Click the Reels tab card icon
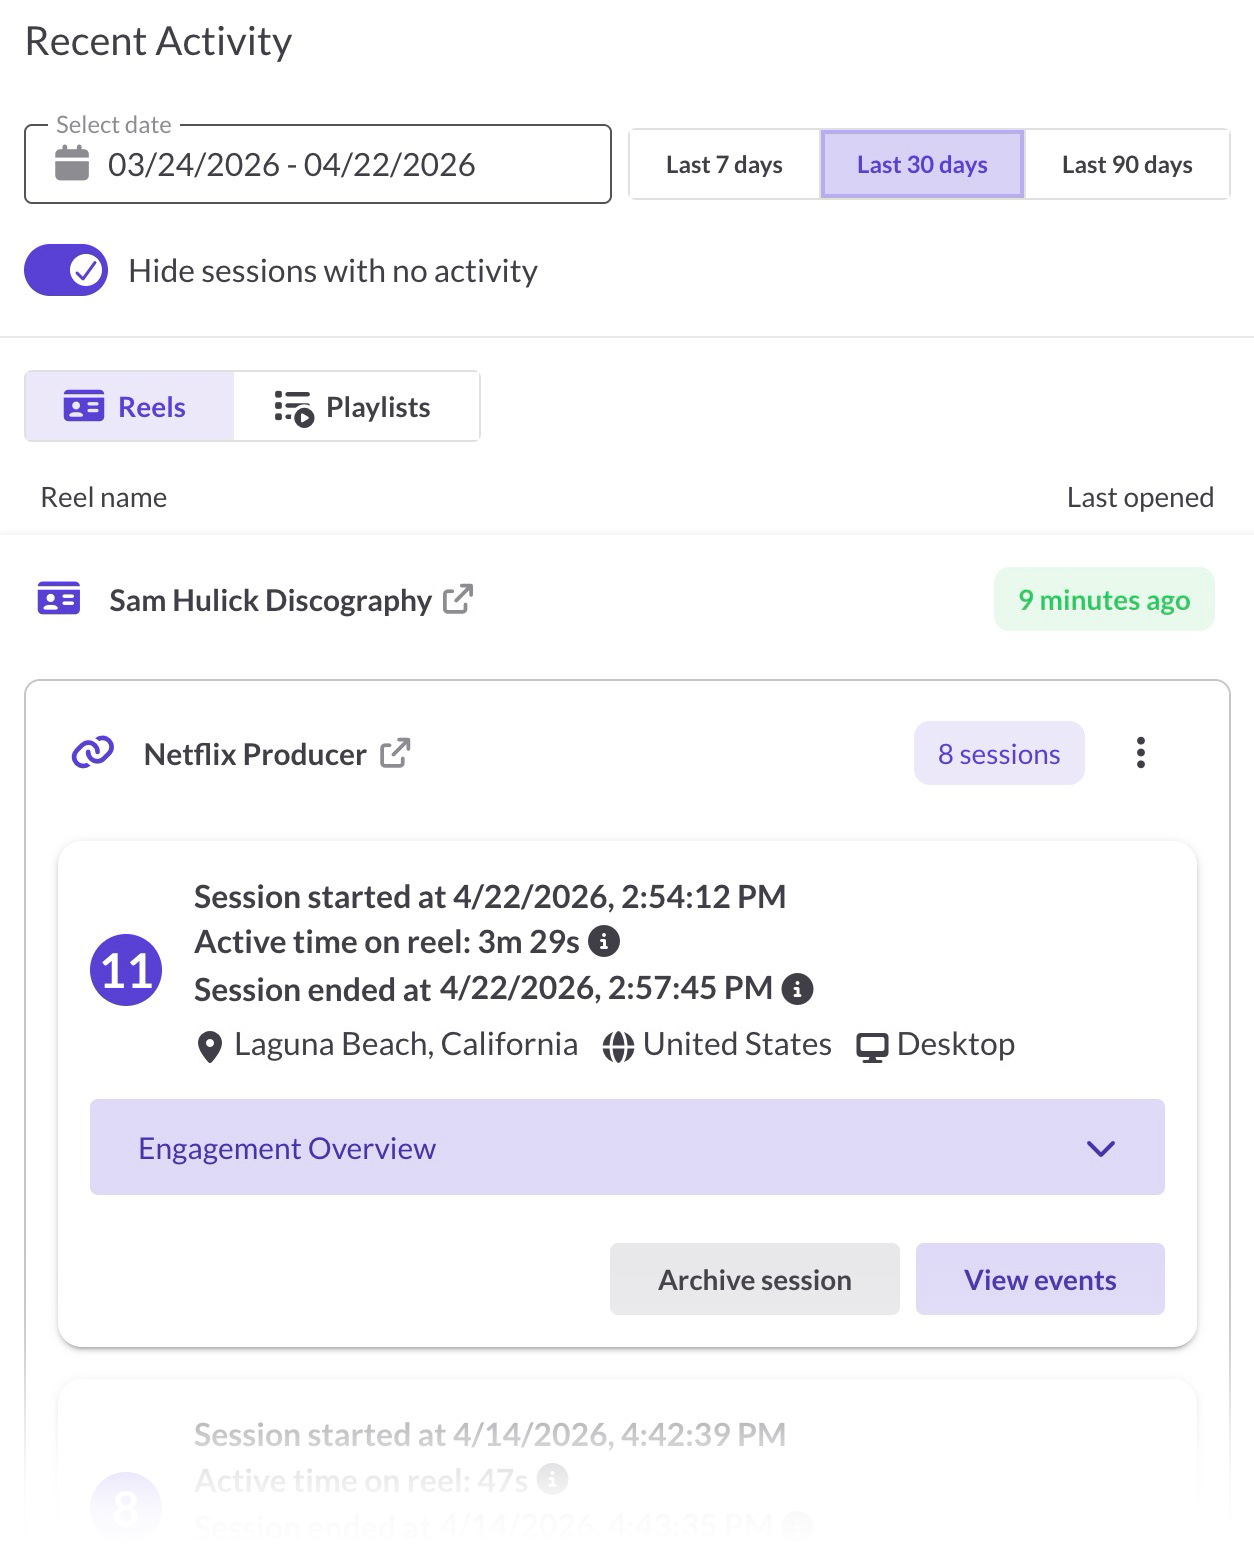This screenshot has width=1254, height=1556. [x=84, y=407]
